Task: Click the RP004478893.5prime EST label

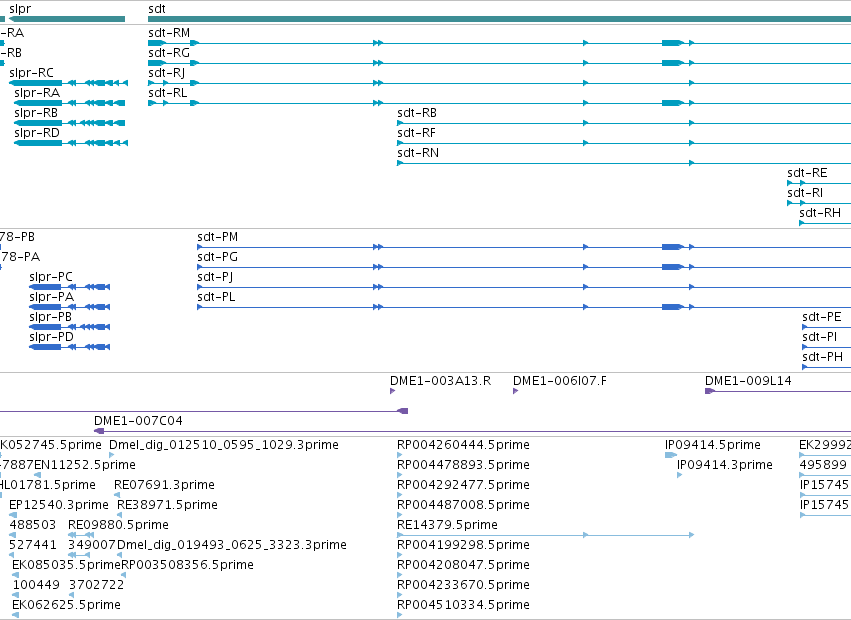Action: tap(463, 465)
